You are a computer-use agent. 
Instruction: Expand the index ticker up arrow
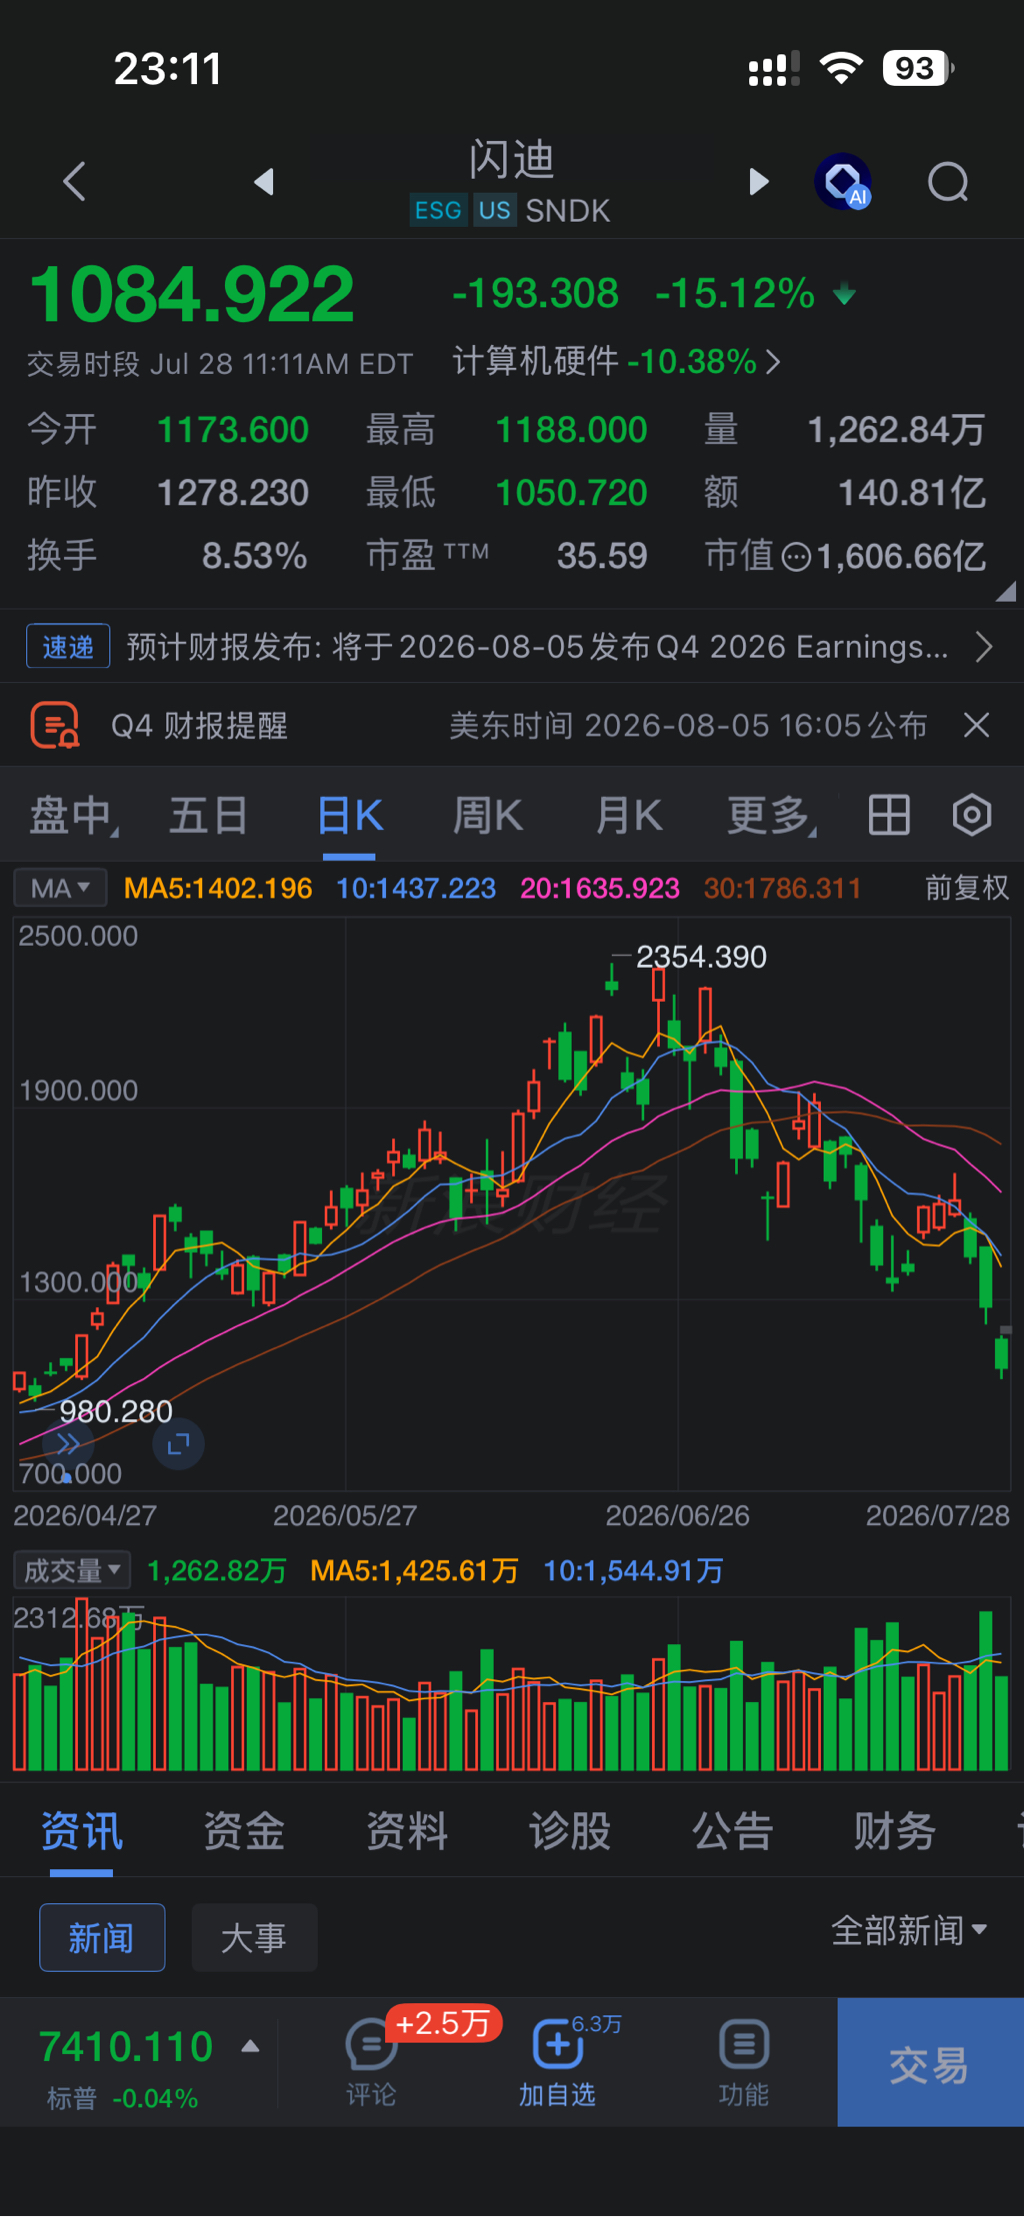251,2047
